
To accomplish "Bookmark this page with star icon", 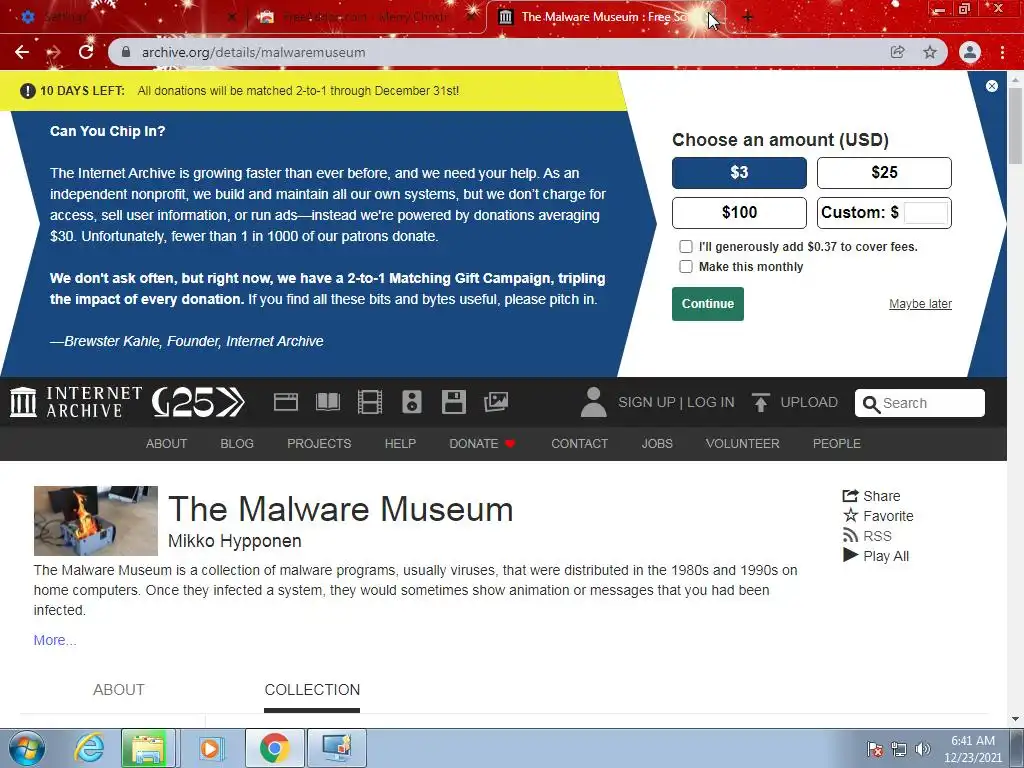I will coord(930,52).
